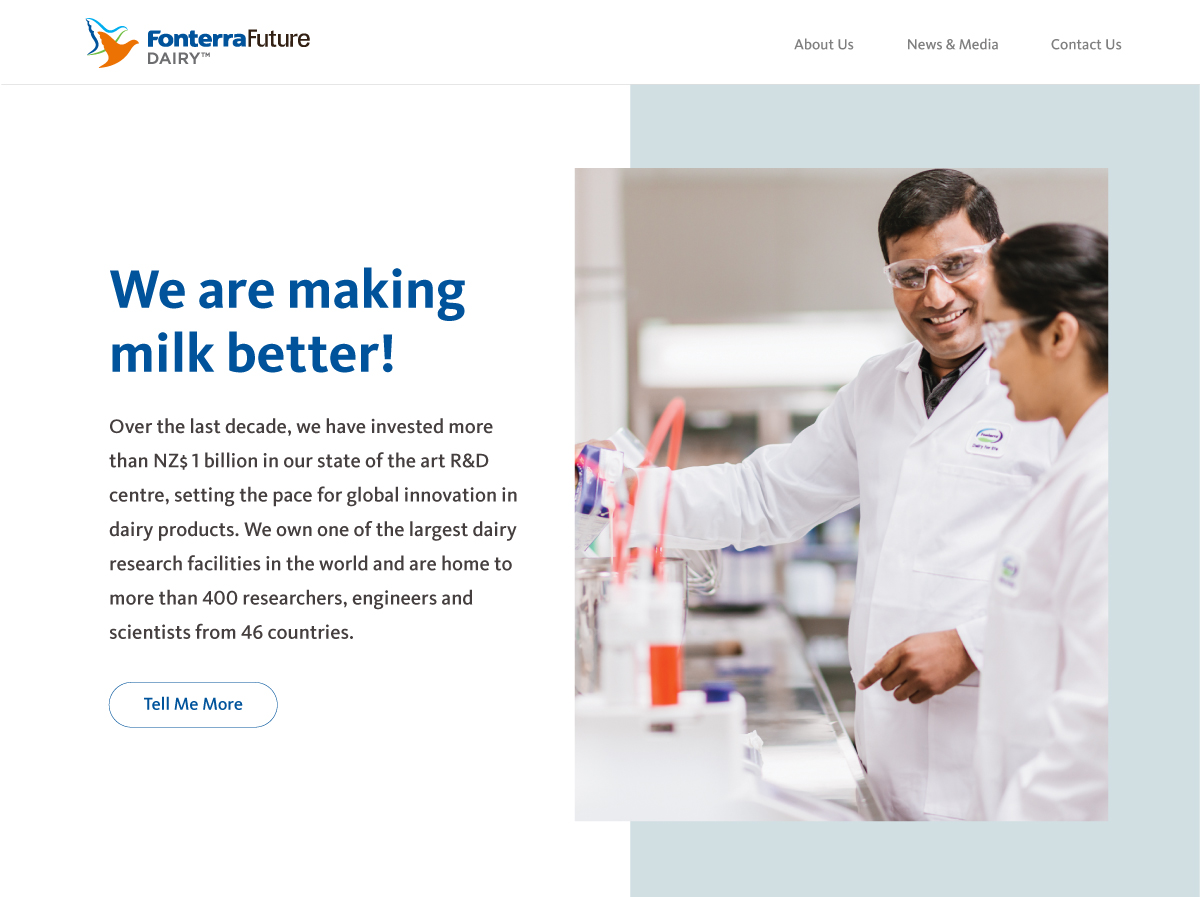The image size is (1200, 897).
Task: Click the Tell Me More button
Action: click(x=193, y=704)
